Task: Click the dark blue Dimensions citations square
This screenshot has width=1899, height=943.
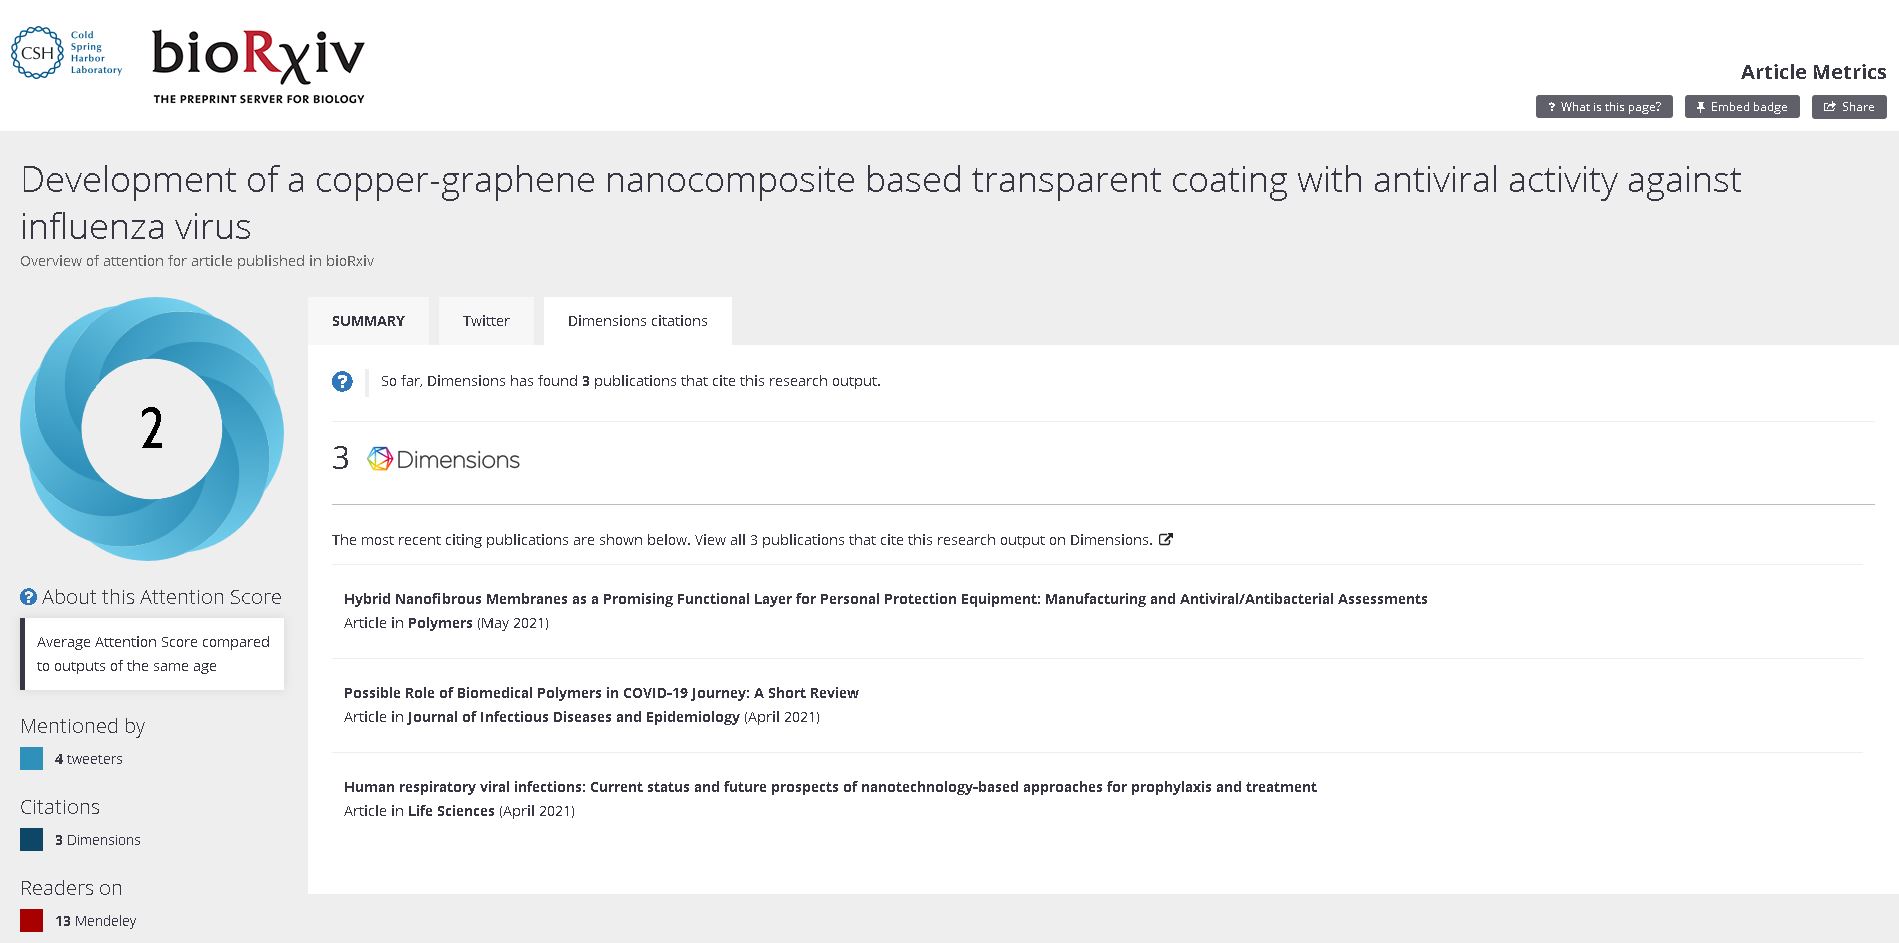Action: [32, 840]
